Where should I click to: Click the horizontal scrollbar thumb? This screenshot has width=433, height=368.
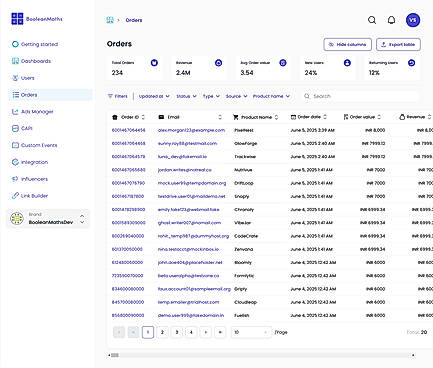coord(115,355)
